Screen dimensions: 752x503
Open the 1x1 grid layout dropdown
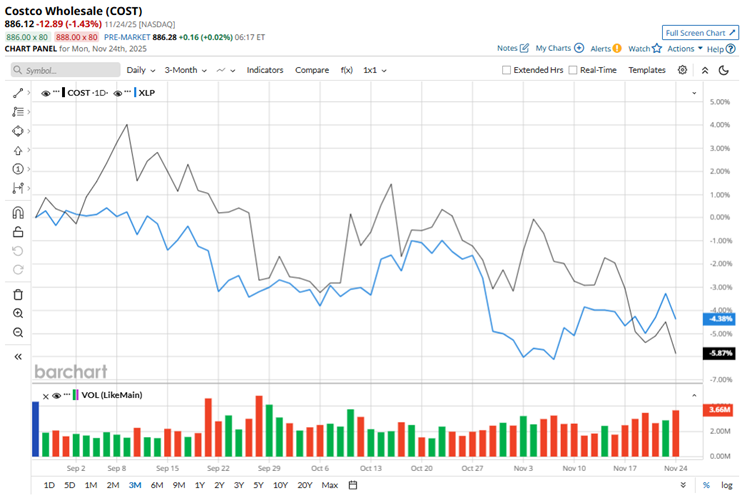(x=375, y=70)
